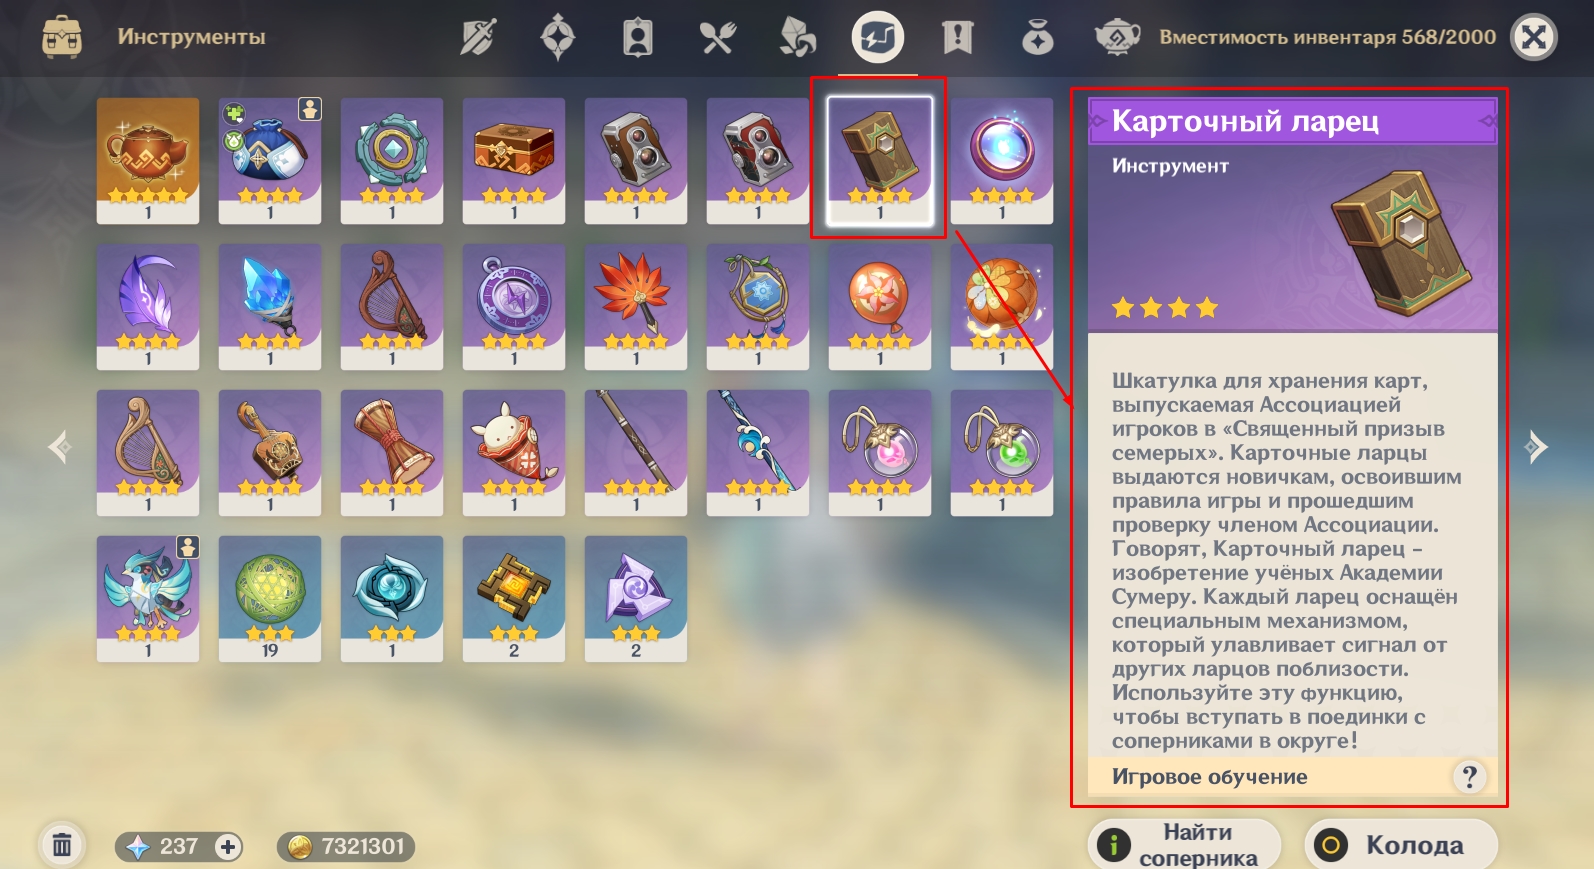Open the trash delete items button
The width and height of the screenshot is (1594, 869).
coord(62,846)
